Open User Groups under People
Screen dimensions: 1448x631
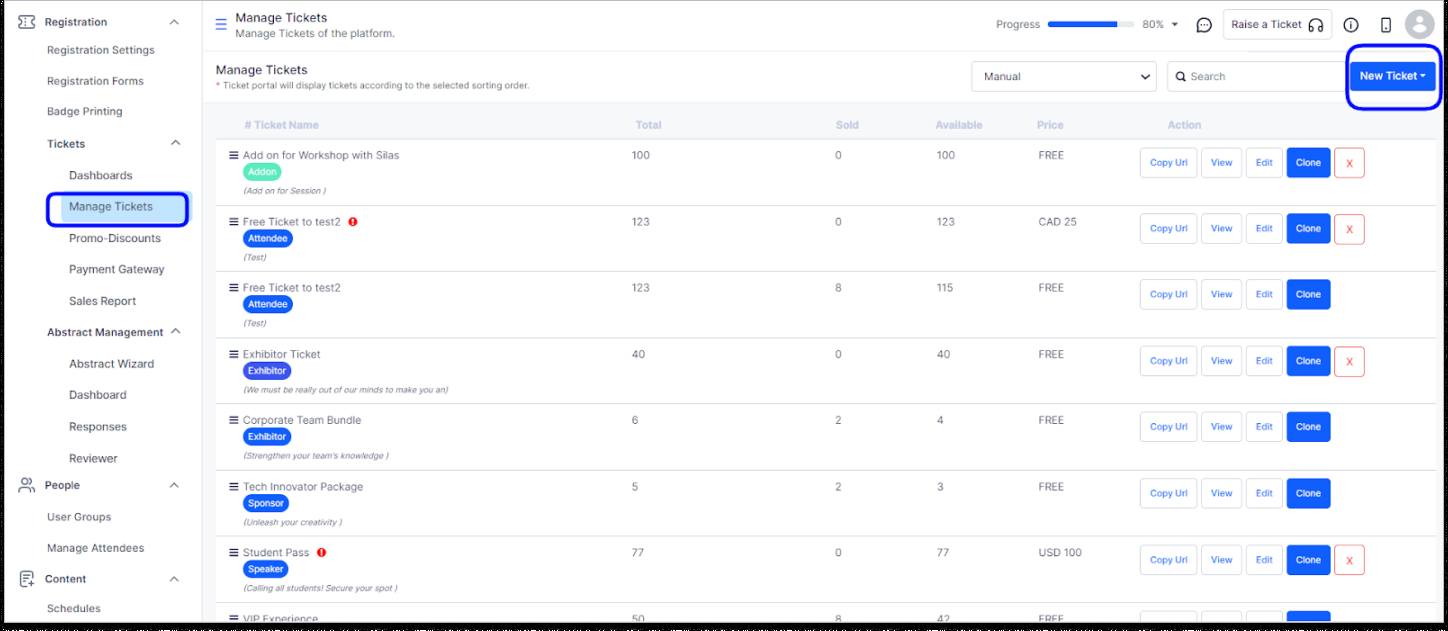pyautogui.click(x=79, y=517)
